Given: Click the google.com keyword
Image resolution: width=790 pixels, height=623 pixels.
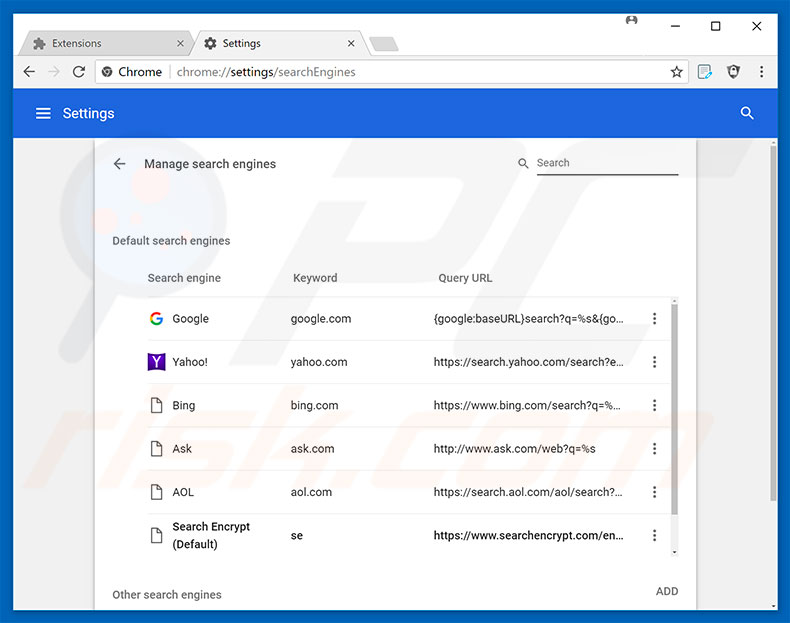Looking at the screenshot, I should tap(320, 318).
